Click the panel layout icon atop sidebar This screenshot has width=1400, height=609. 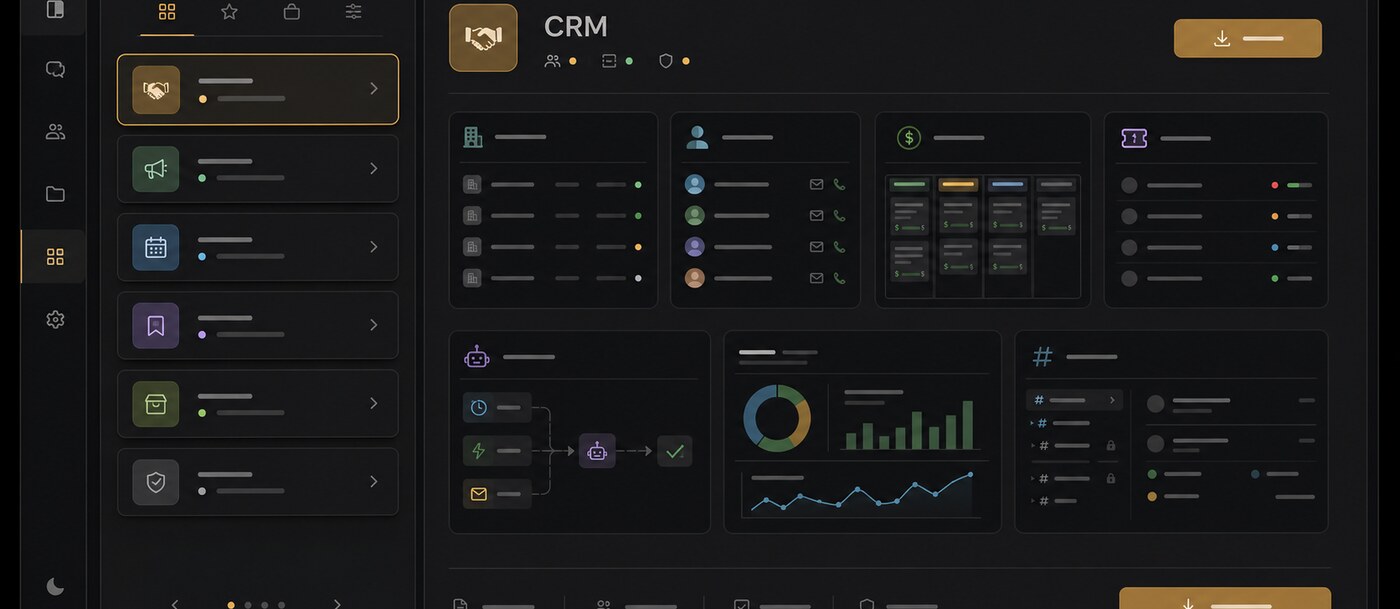pos(55,9)
